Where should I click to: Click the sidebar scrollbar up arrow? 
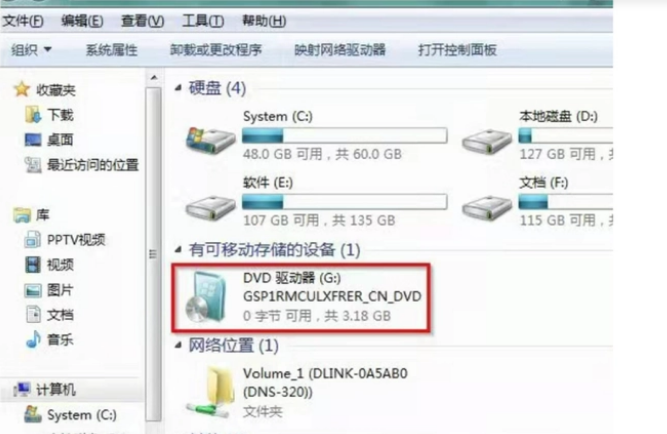[154, 78]
